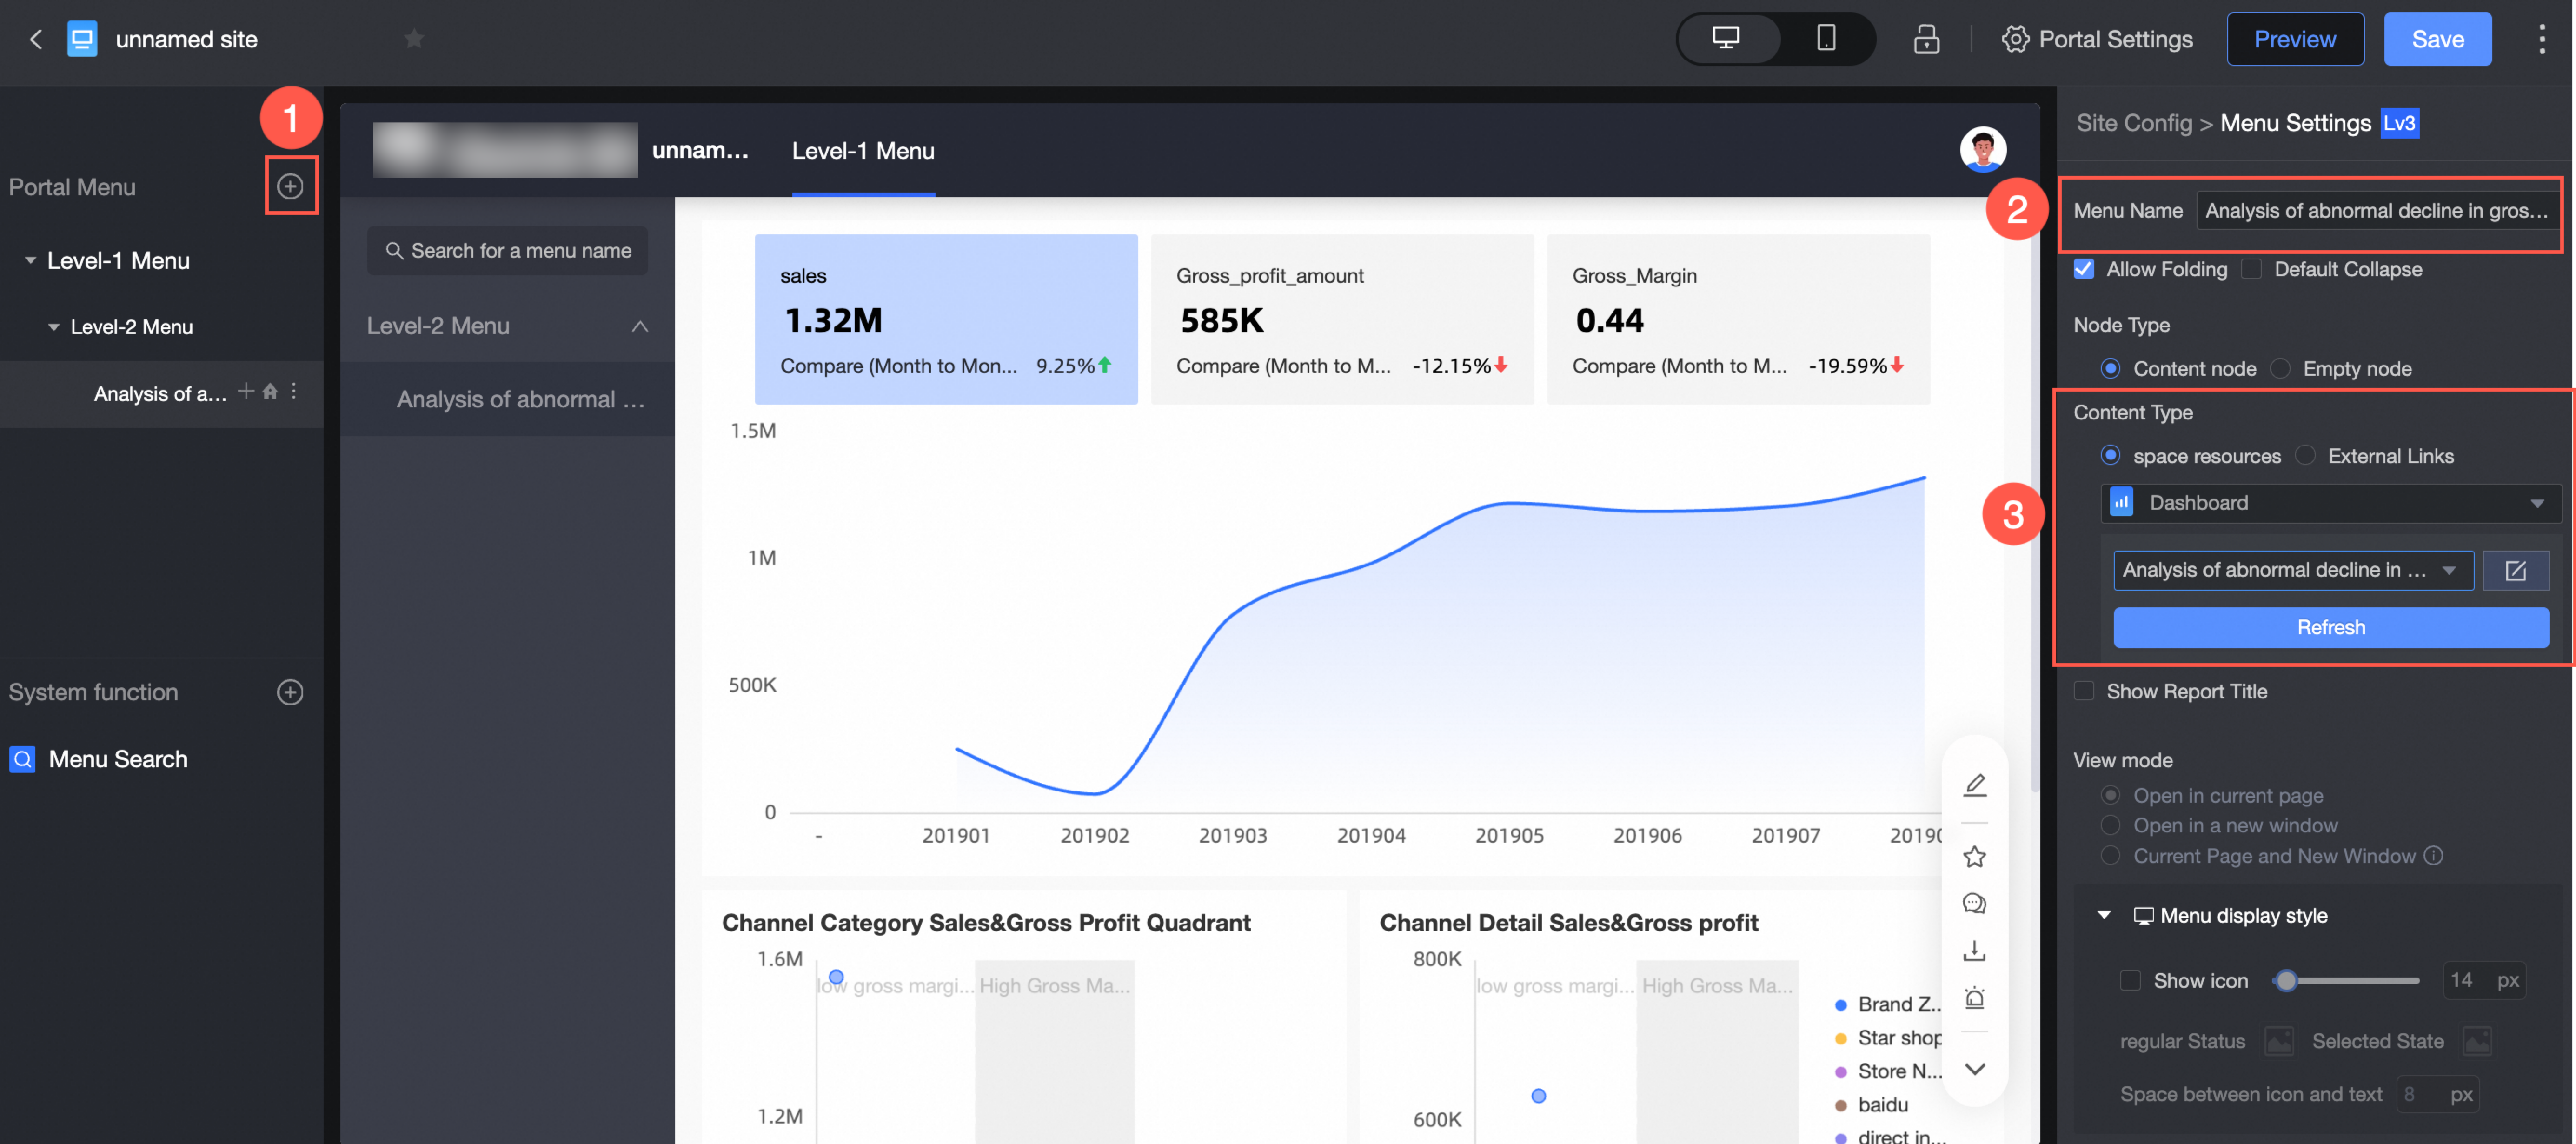Viewport: 2576px width, 1144px height.
Task: Open the comment icon on floating toolbar
Action: (1974, 904)
